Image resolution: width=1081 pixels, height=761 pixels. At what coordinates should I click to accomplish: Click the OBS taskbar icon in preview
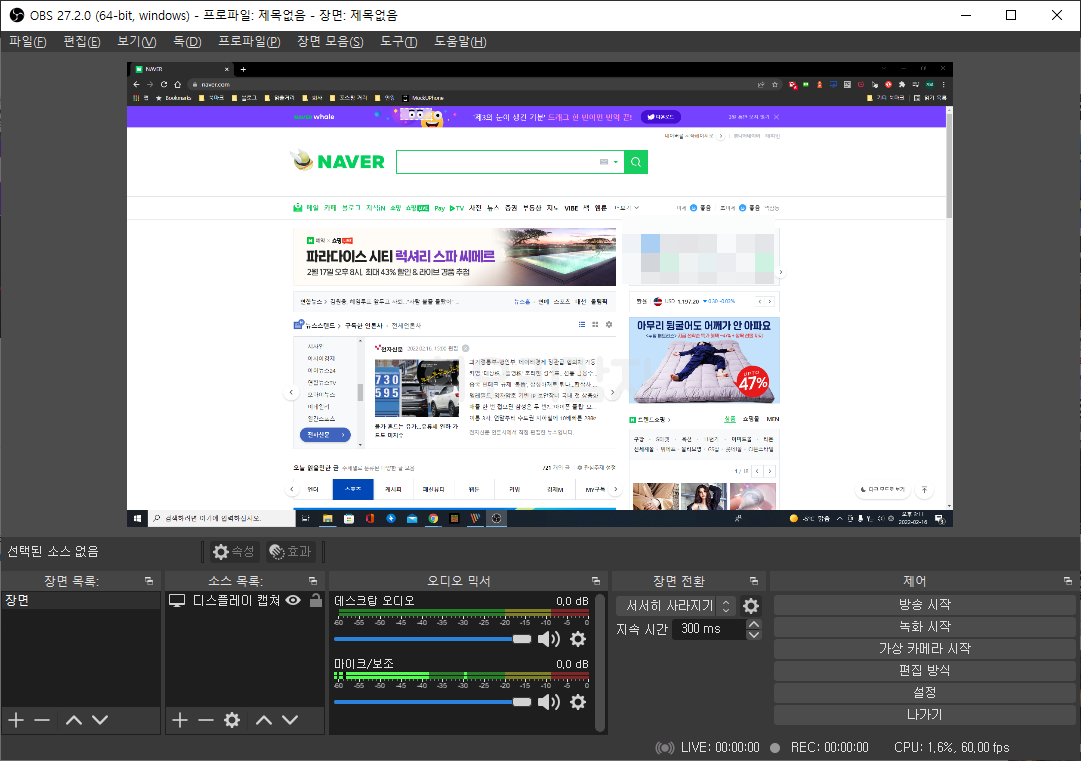(496, 518)
